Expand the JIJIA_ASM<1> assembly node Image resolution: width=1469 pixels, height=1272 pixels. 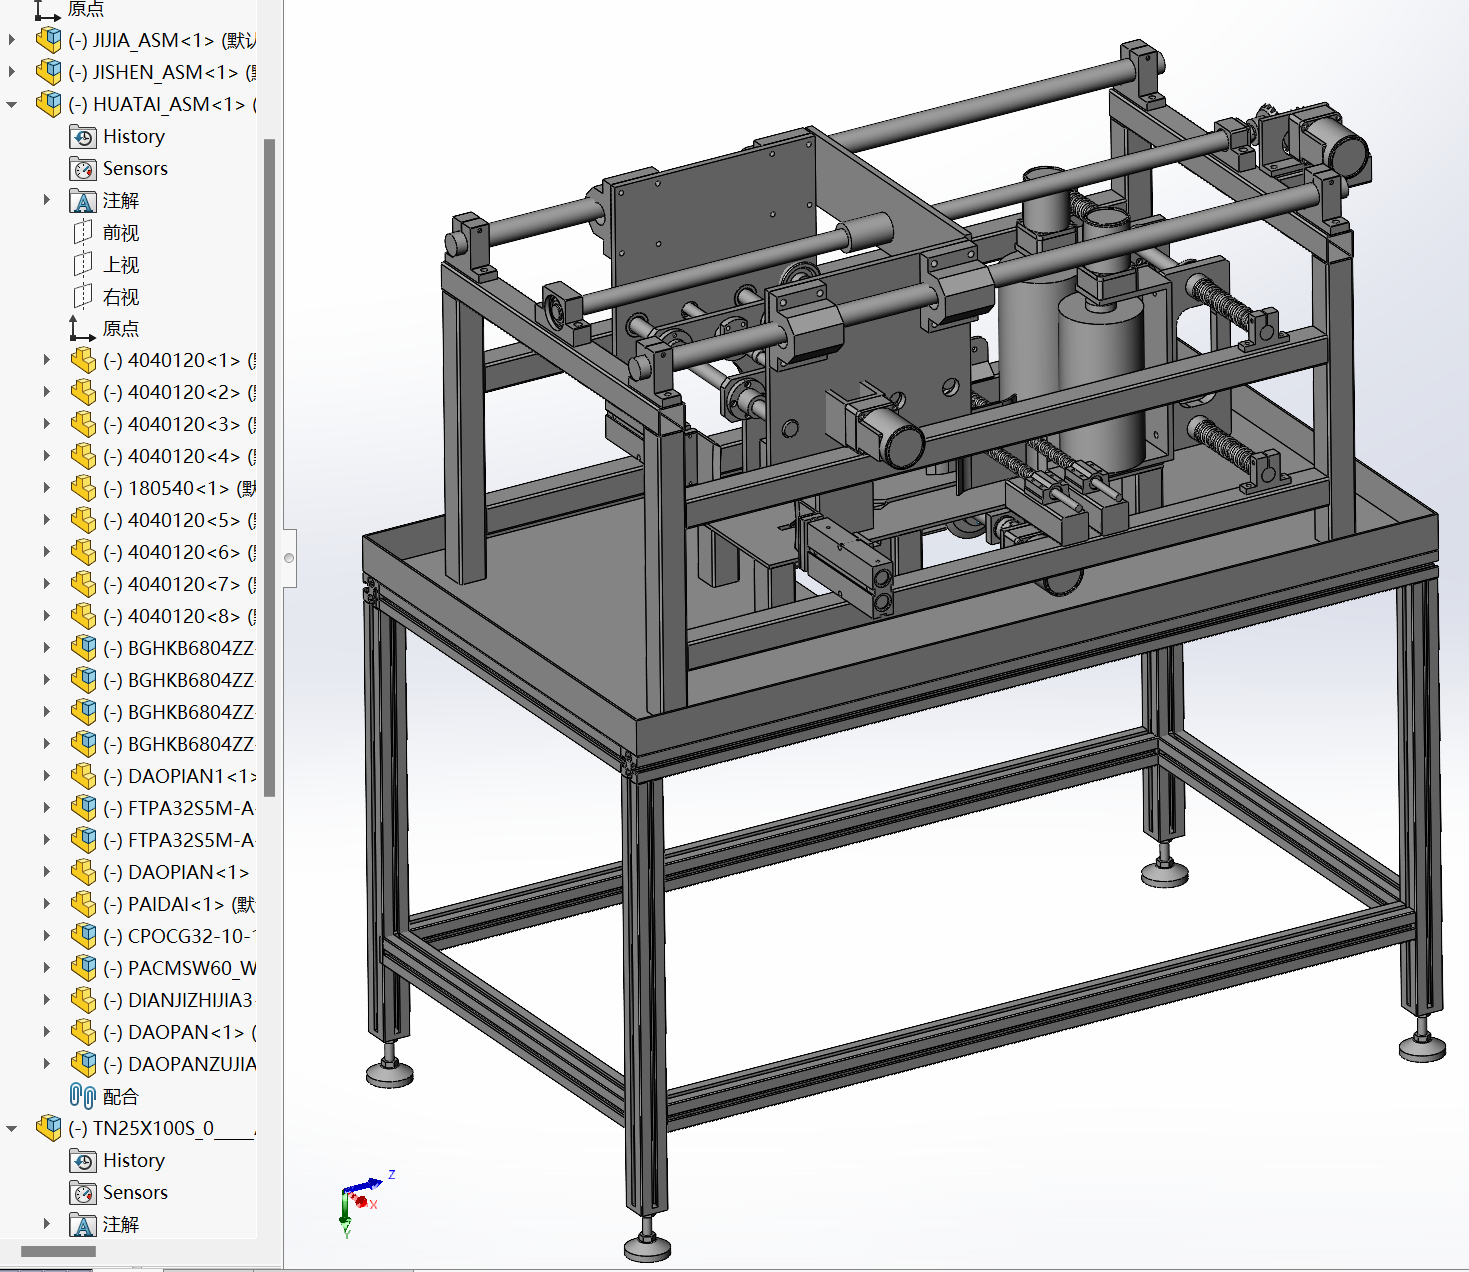click(x=12, y=40)
